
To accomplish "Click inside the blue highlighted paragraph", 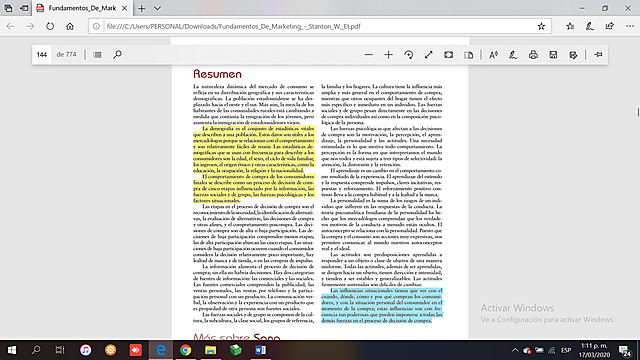I will point(382,305).
